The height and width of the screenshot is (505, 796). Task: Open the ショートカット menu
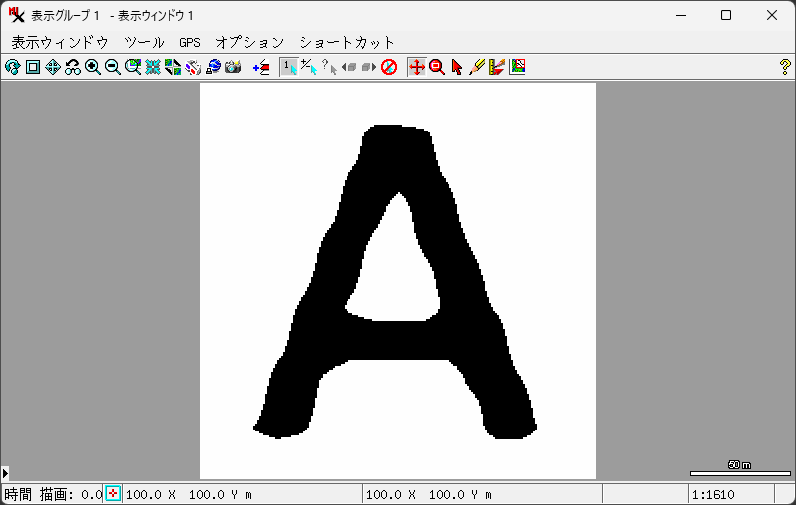[x=347, y=43]
